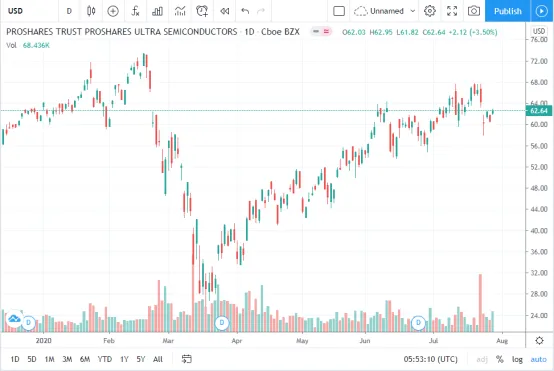Screen dimensions: 554x371
Task: Click the dividend marker near April
Action: click(222, 322)
